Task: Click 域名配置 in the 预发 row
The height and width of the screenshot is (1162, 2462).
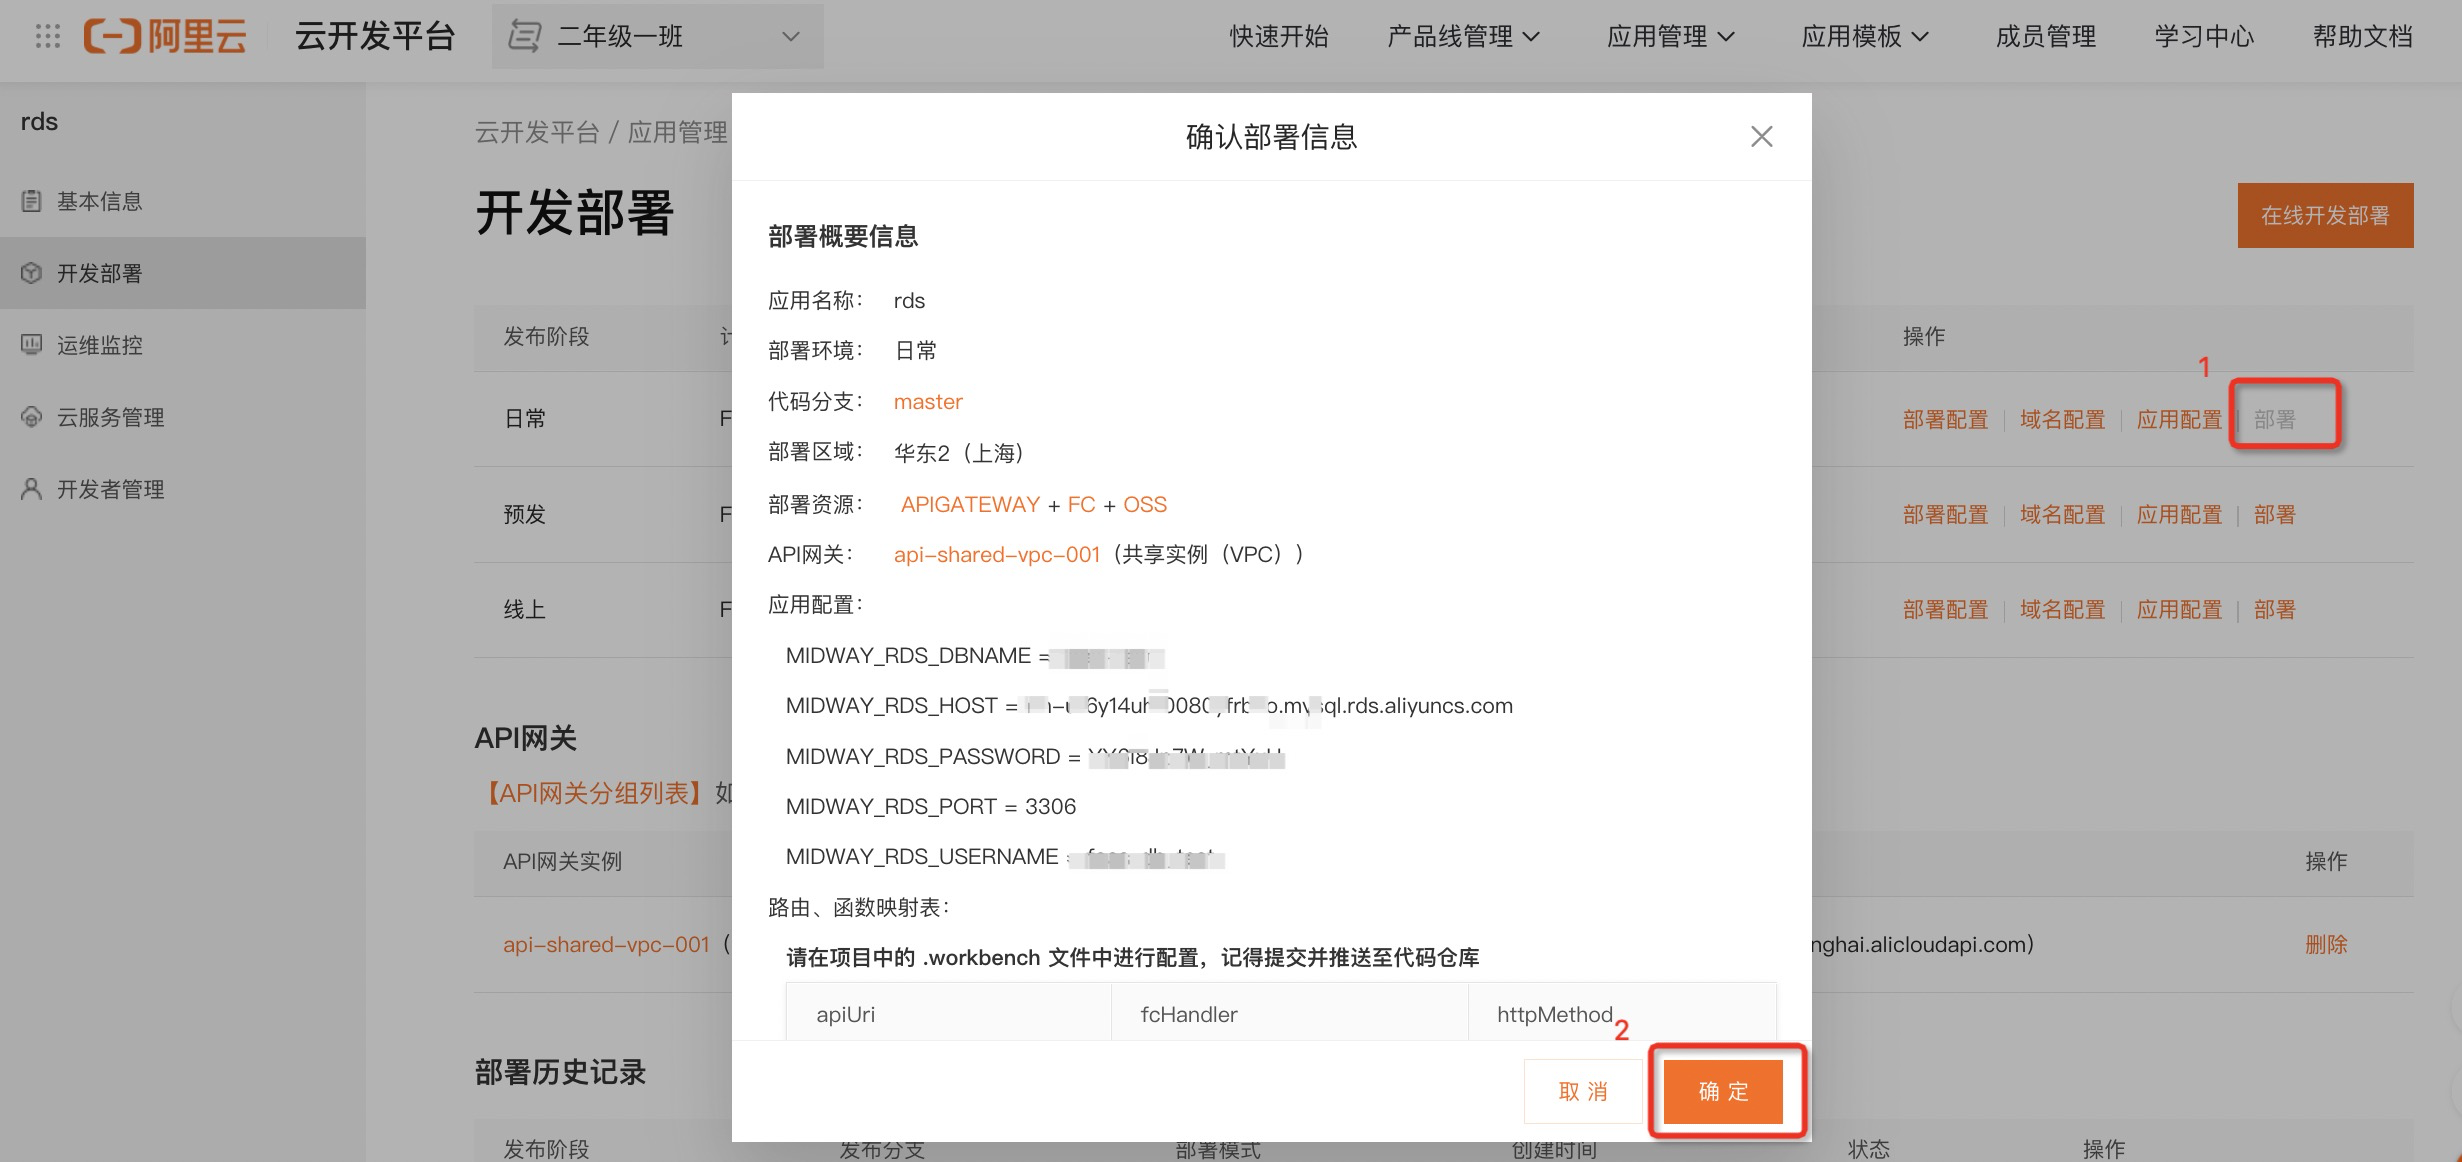Action: (x=2062, y=515)
